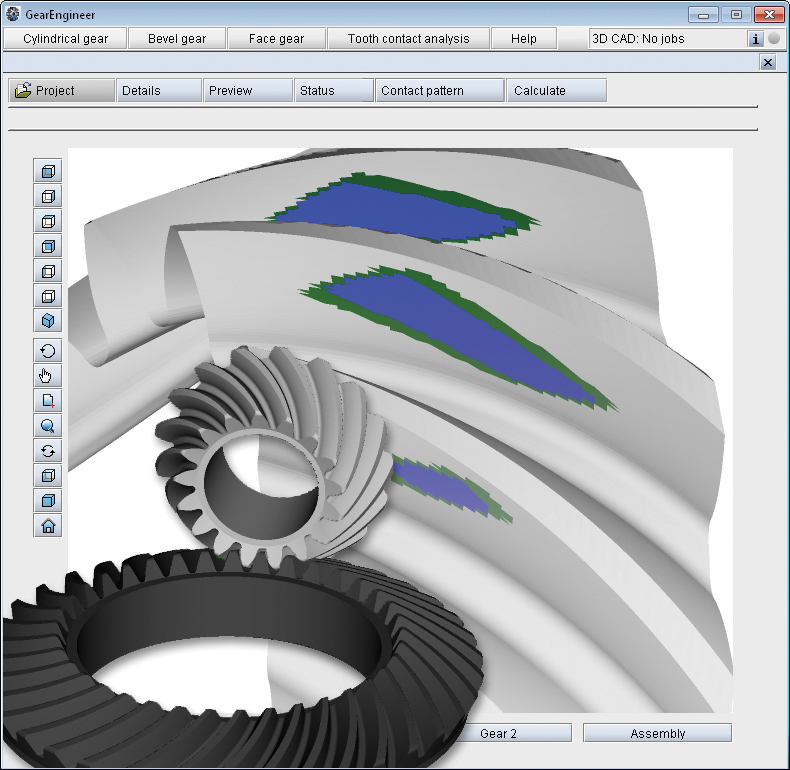
Task: Click the info icon beside 3D CAD status
Action: [x=755, y=39]
